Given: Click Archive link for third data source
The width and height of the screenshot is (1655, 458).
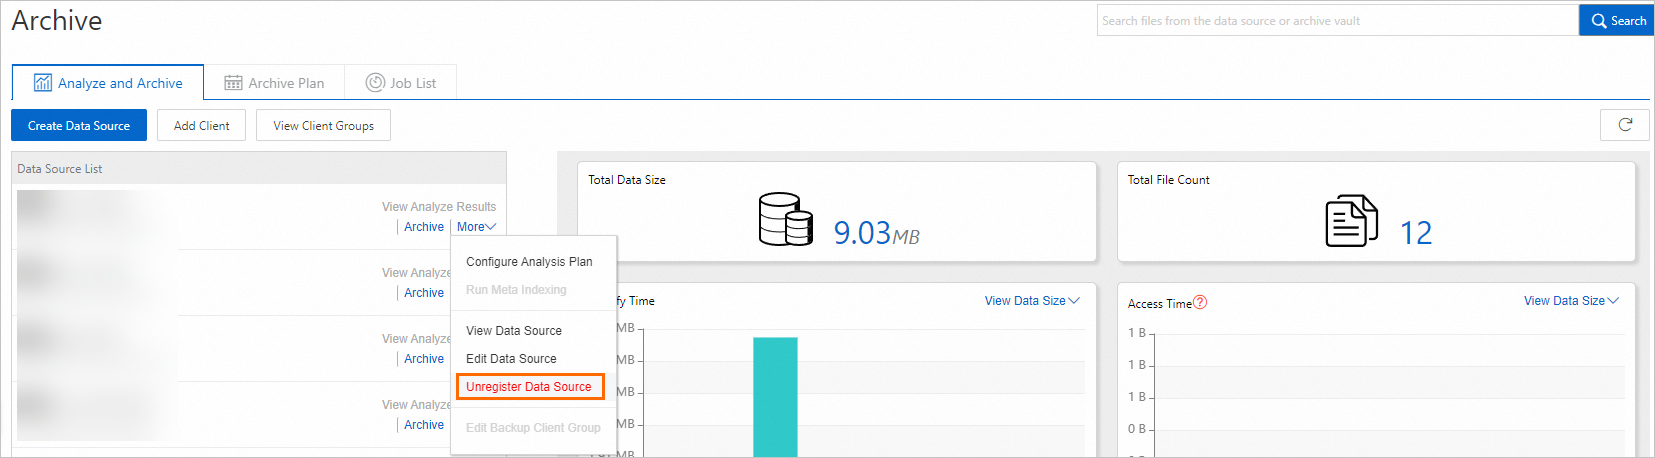Looking at the screenshot, I should tap(424, 359).
